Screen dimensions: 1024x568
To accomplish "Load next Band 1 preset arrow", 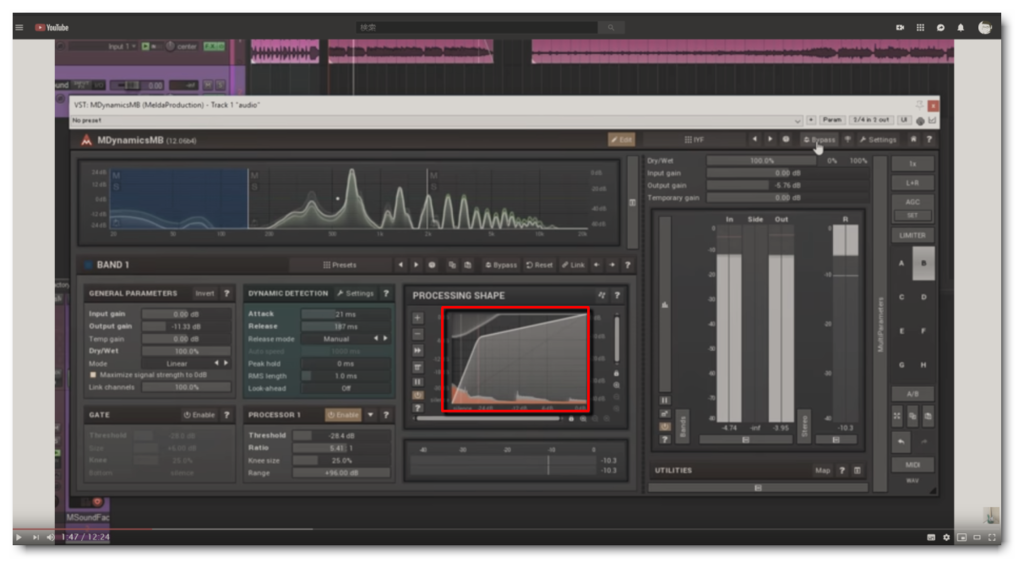I will pos(416,265).
